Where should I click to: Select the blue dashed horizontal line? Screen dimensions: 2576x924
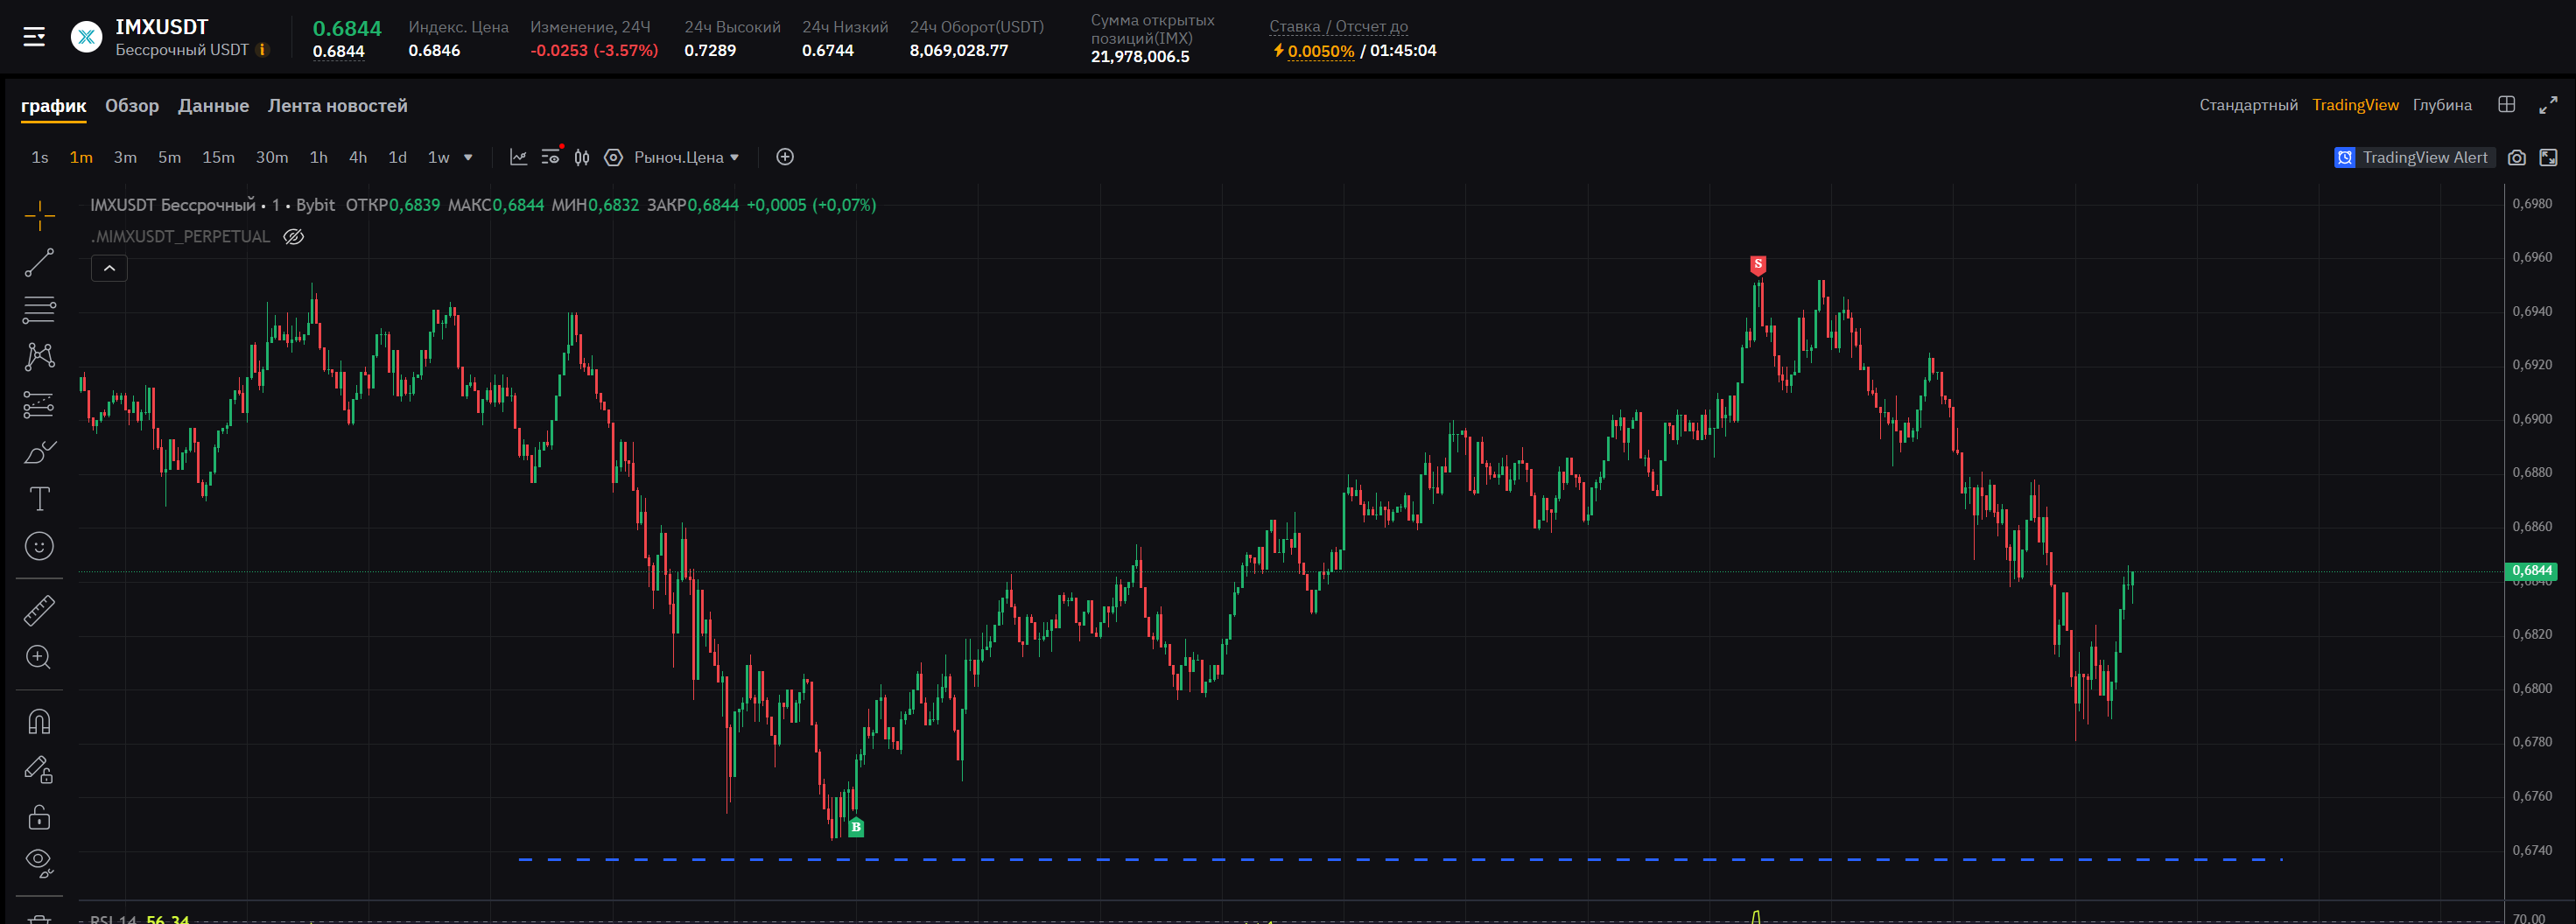tap(1400, 859)
